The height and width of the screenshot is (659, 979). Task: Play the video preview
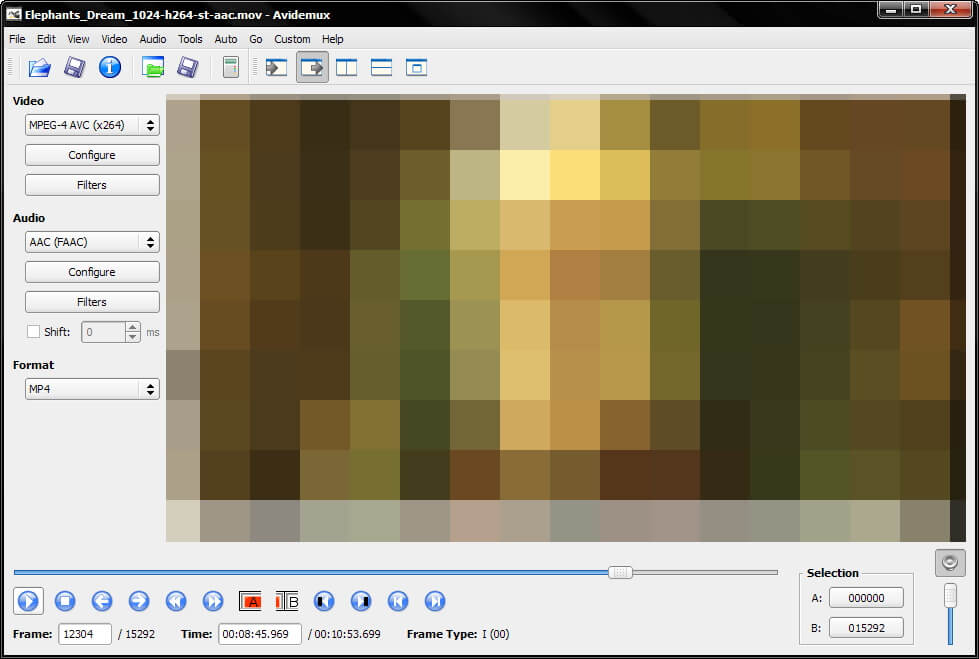tap(28, 601)
